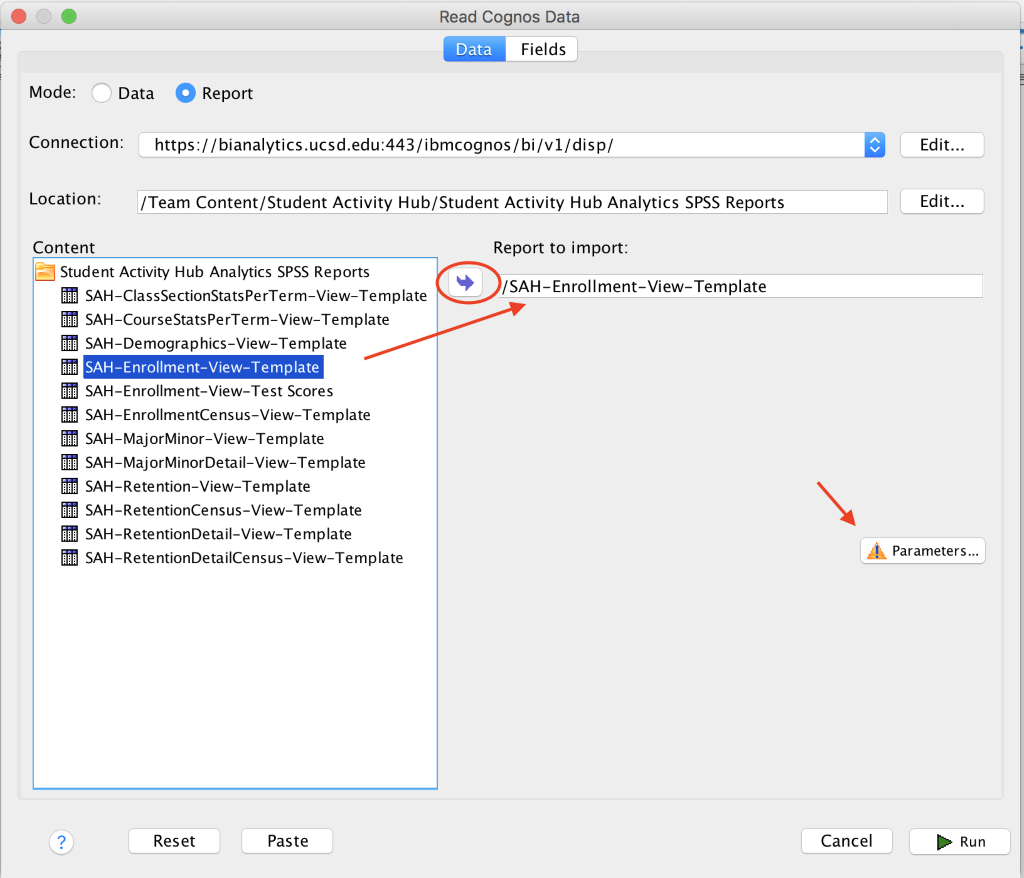Click Edit button next to Location

click(x=942, y=201)
